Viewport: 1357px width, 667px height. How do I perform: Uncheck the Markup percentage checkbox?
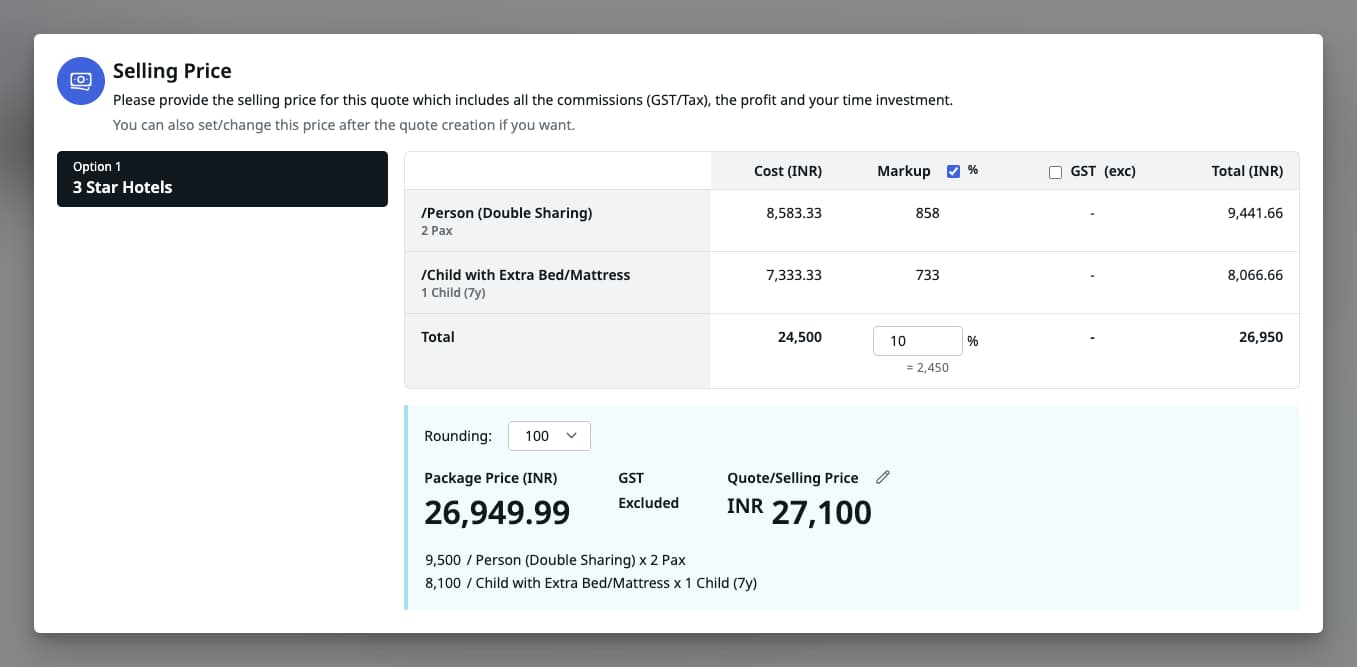click(953, 171)
